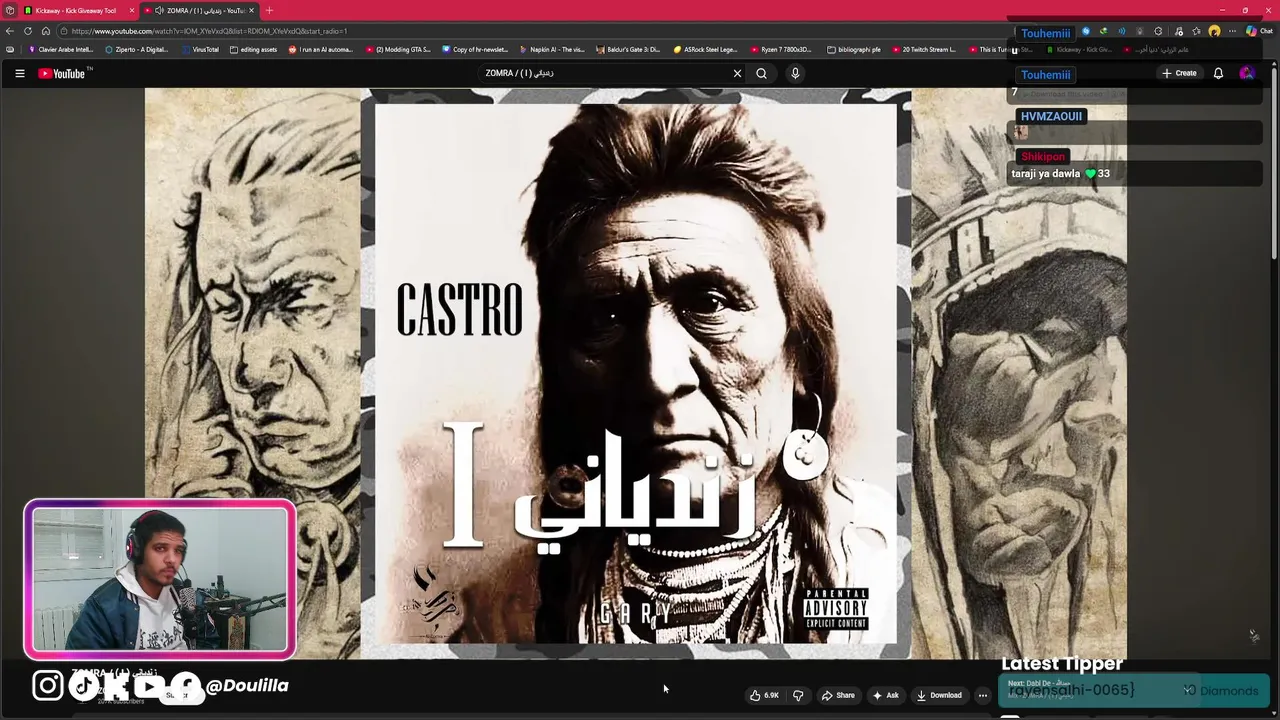Reload the current page
The image size is (1280, 720).
[x=28, y=31]
